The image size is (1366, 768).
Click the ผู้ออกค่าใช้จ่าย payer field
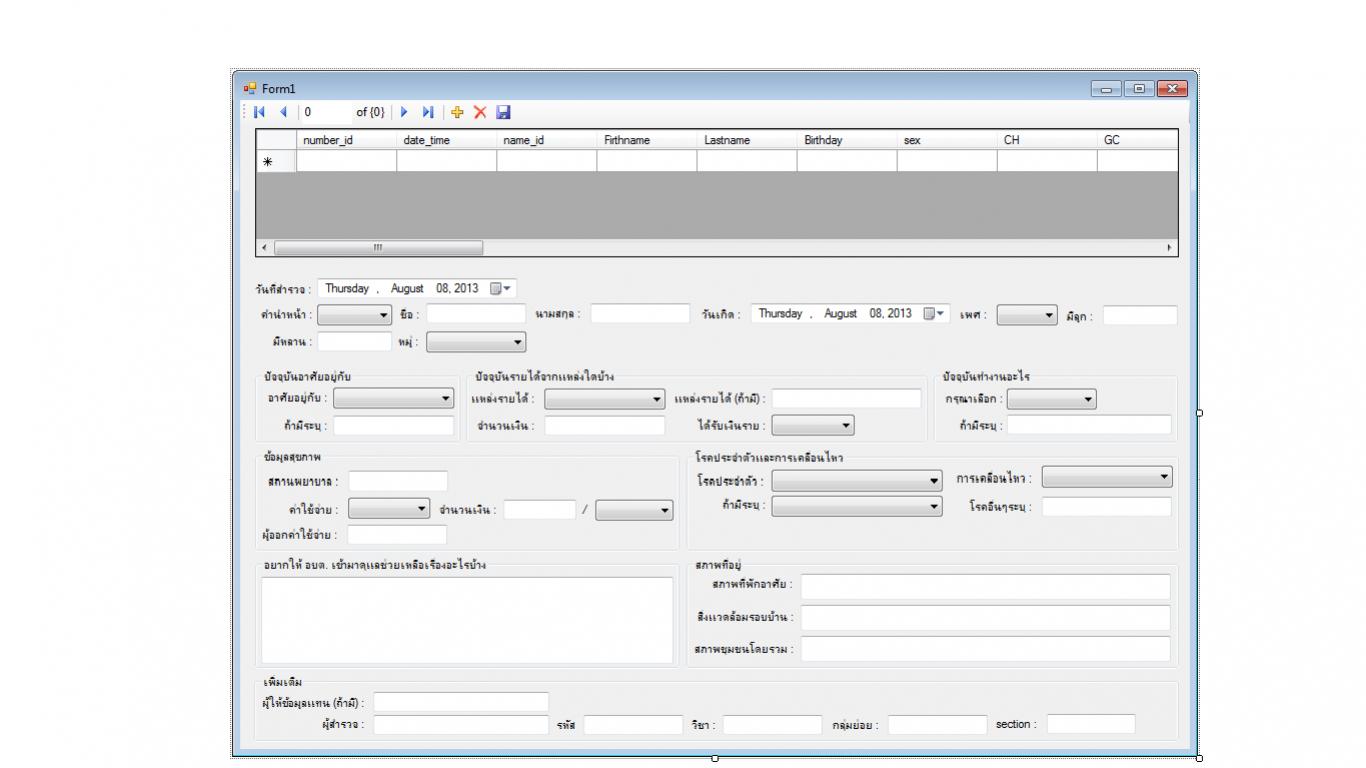pyautogui.click(x=397, y=535)
